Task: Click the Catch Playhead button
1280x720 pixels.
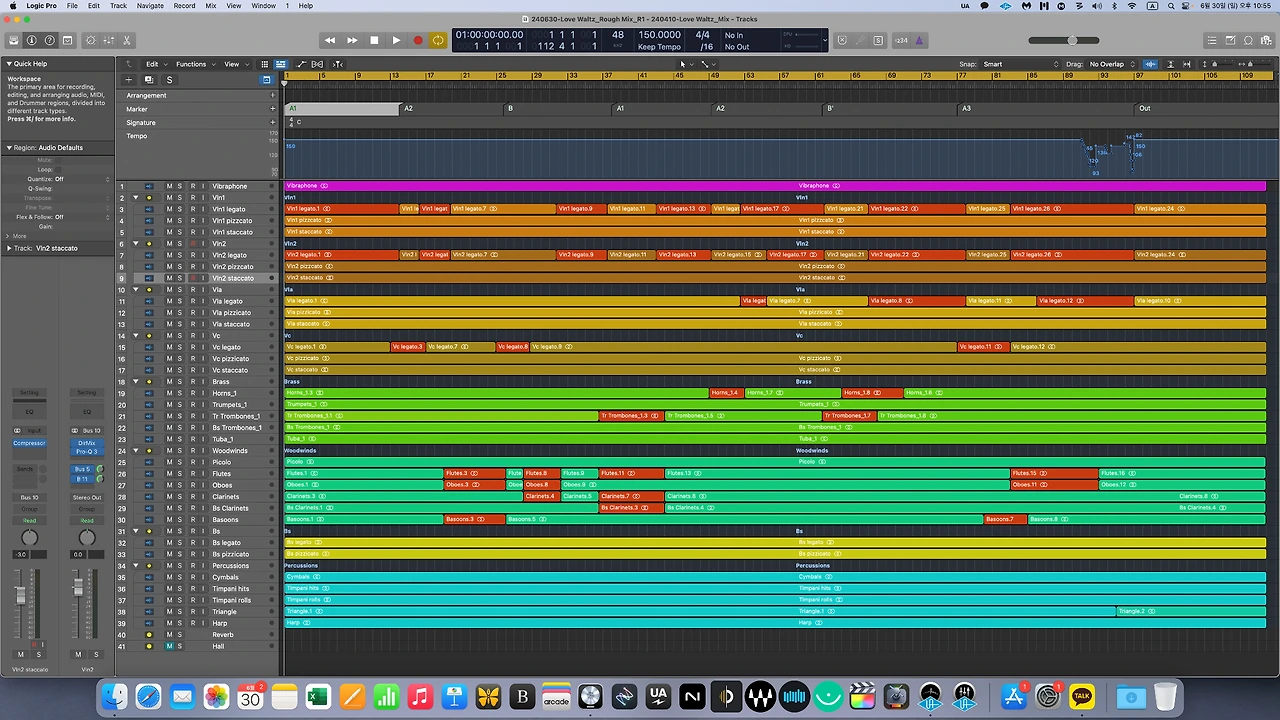Action: [x=338, y=64]
